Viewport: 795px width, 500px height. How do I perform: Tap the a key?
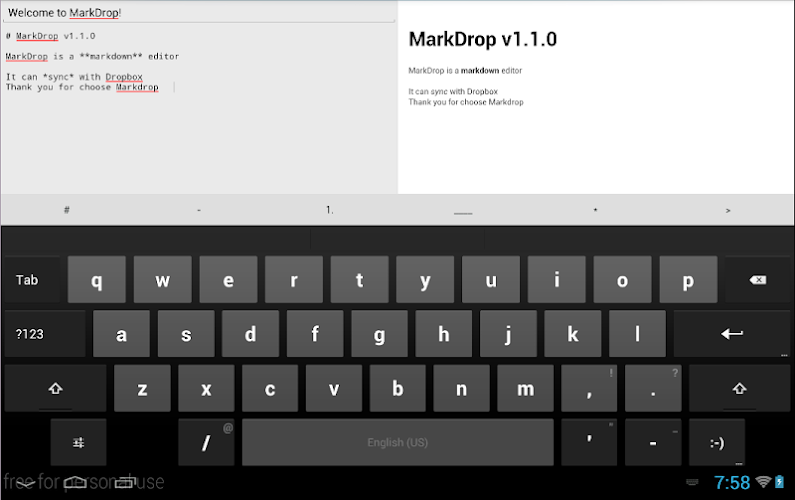121,334
